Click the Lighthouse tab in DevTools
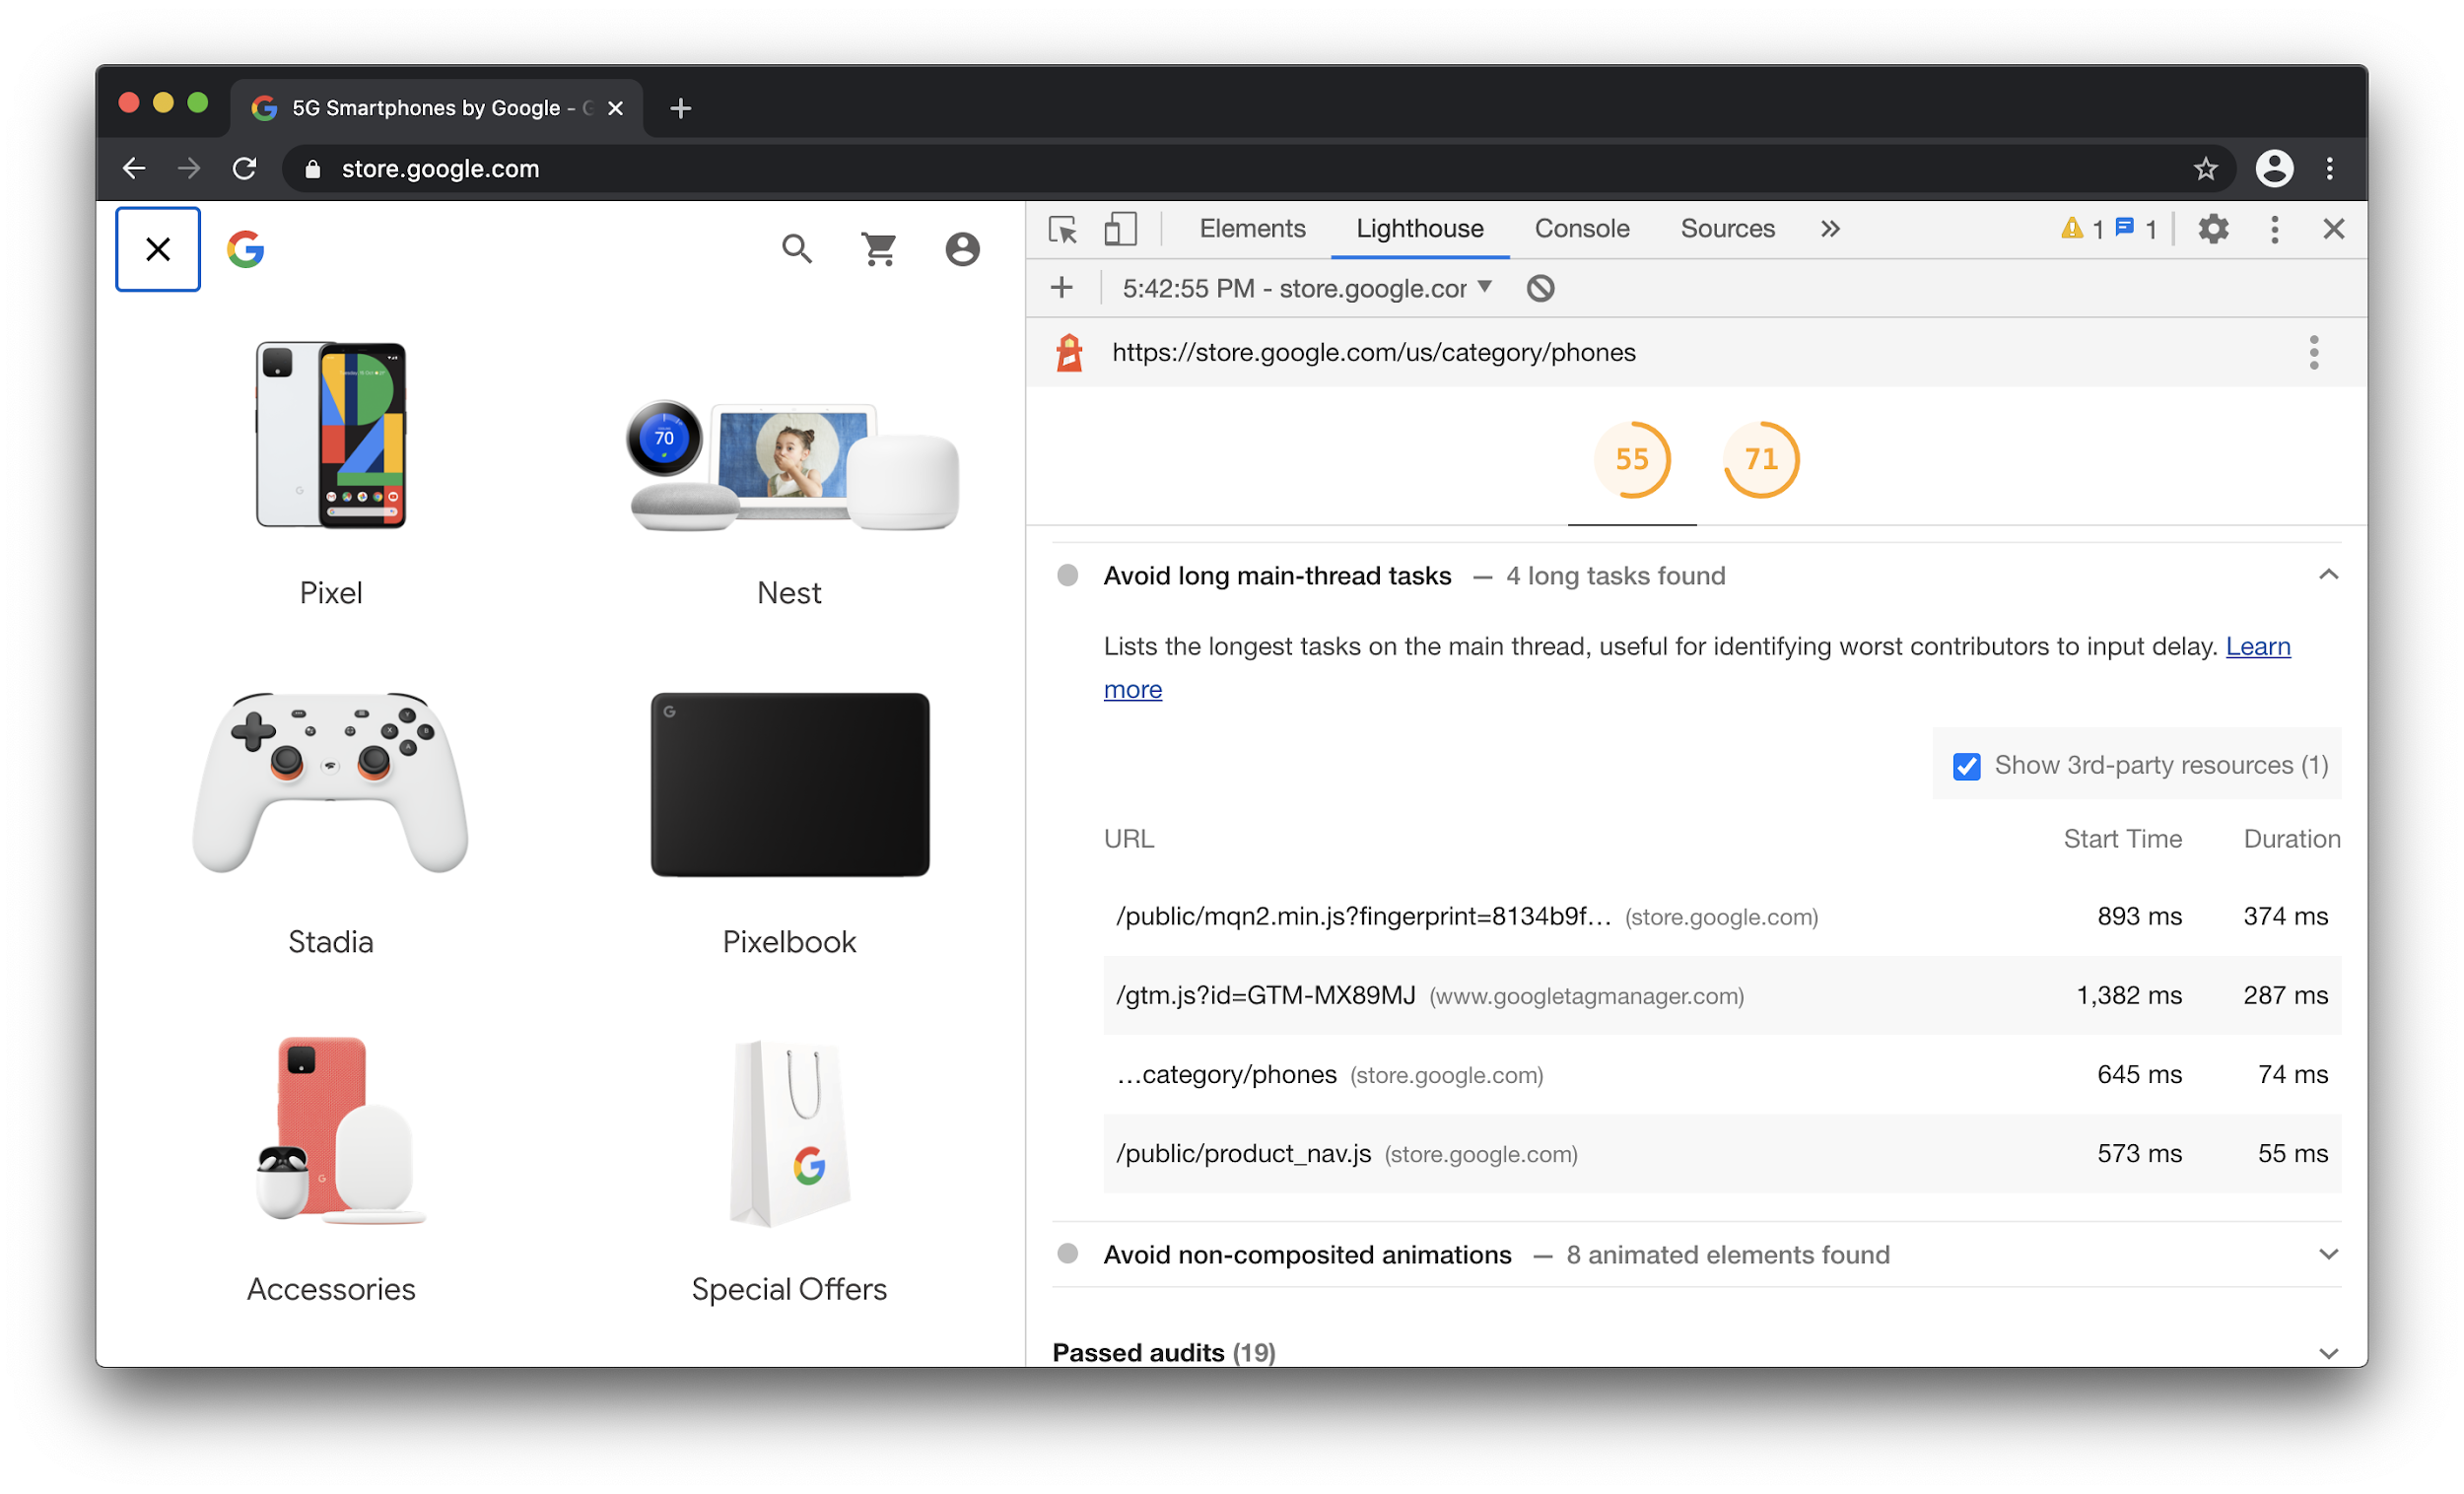 1420,227
